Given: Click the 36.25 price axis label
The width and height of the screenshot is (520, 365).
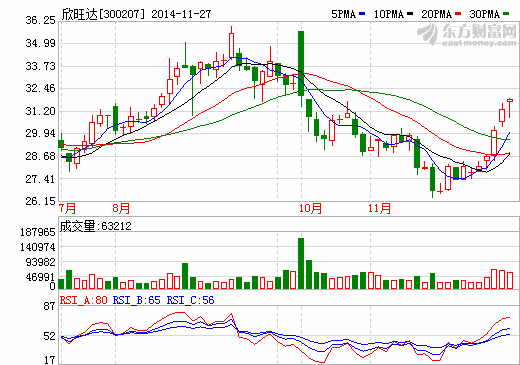Looking at the screenshot, I should (40, 20).
